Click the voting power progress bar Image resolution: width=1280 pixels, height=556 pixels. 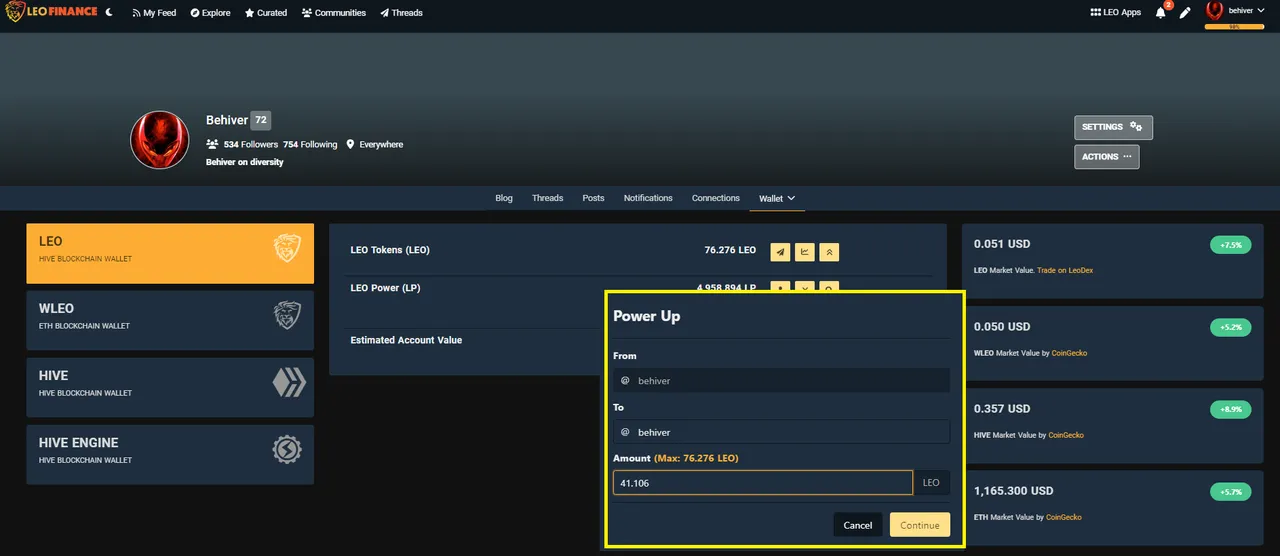pos(1234,27)
